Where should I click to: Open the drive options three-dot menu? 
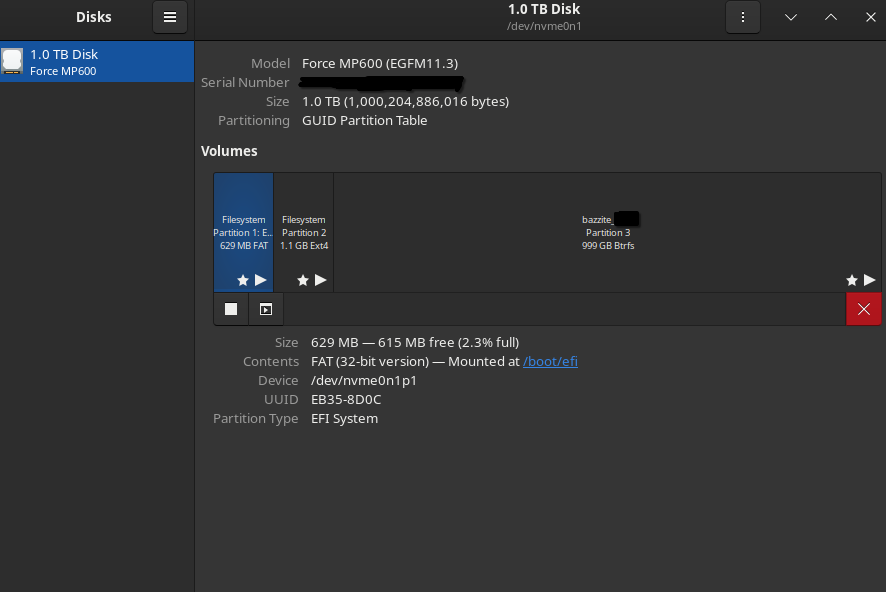click(742, 17)
